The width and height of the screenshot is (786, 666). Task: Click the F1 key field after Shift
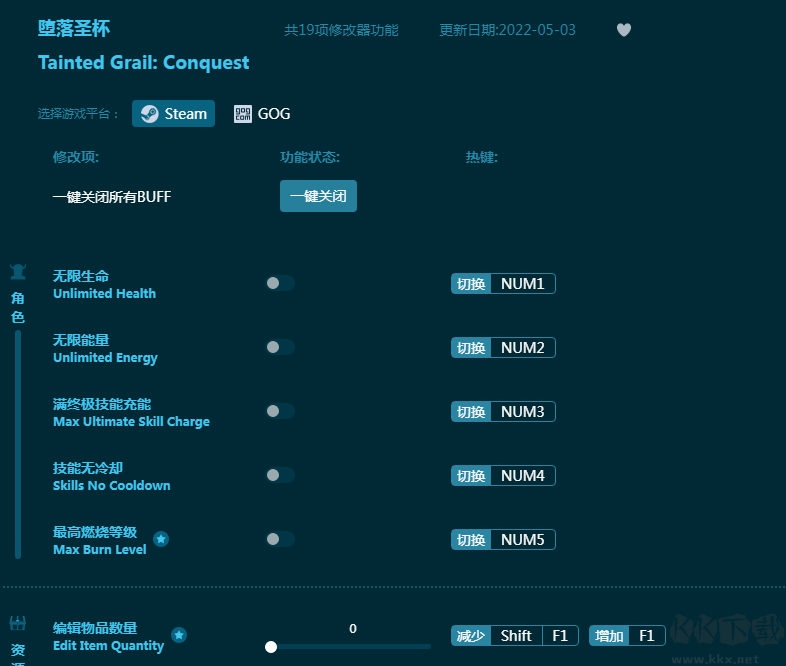point(560,636)
